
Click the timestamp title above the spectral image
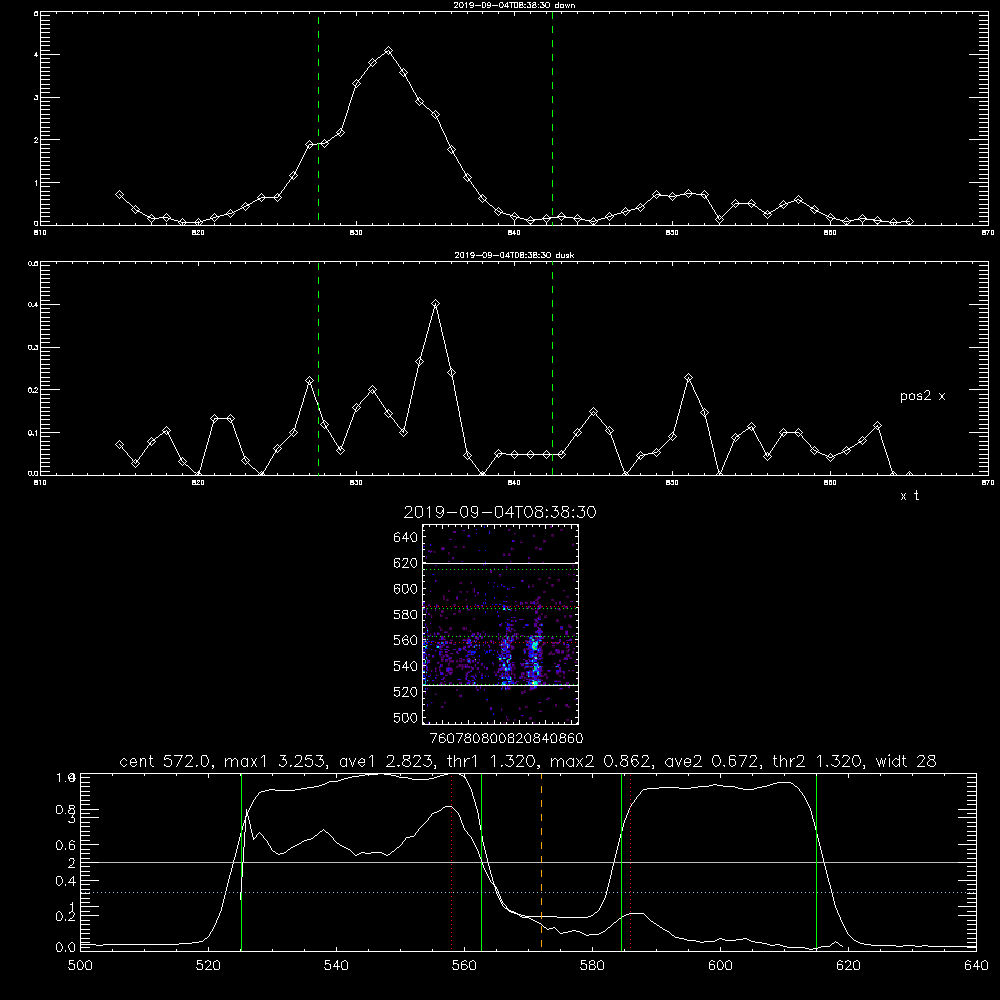pyautogui.click(x=500, y=512)
